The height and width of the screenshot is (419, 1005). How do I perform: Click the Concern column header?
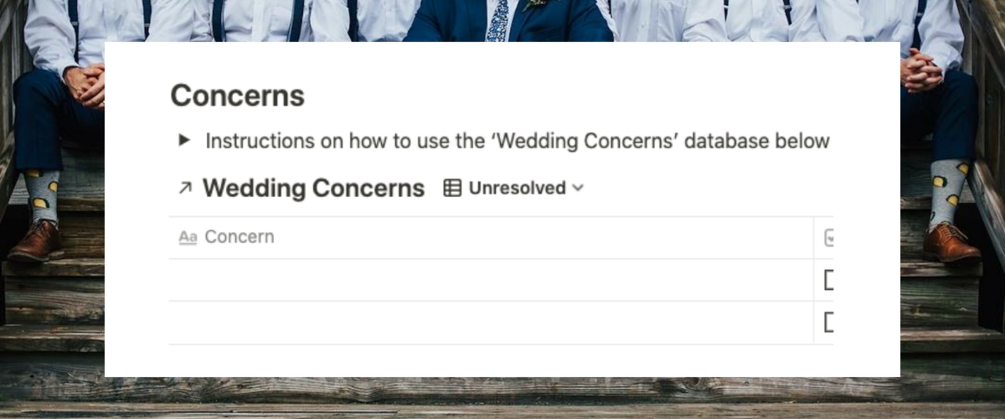pyautogui.click(x=240, y=237)
